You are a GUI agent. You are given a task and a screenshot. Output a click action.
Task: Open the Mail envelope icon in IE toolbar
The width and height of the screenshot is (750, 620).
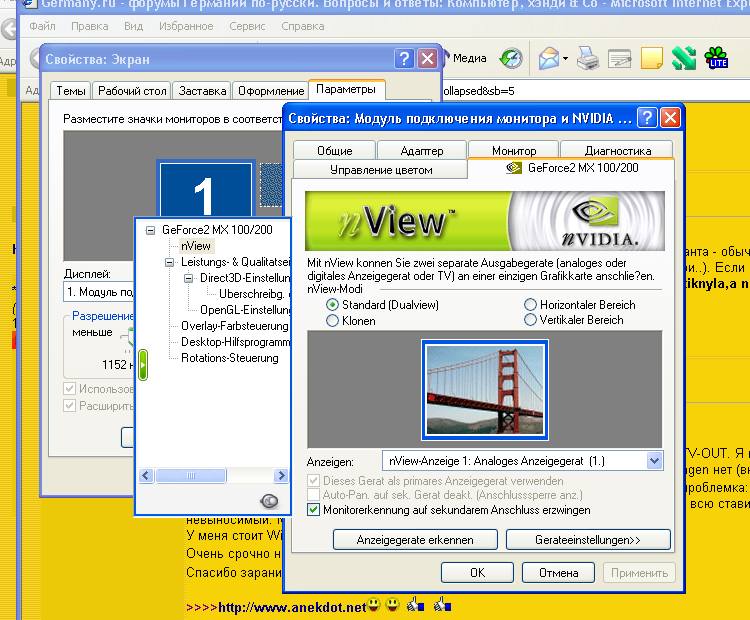549,59
